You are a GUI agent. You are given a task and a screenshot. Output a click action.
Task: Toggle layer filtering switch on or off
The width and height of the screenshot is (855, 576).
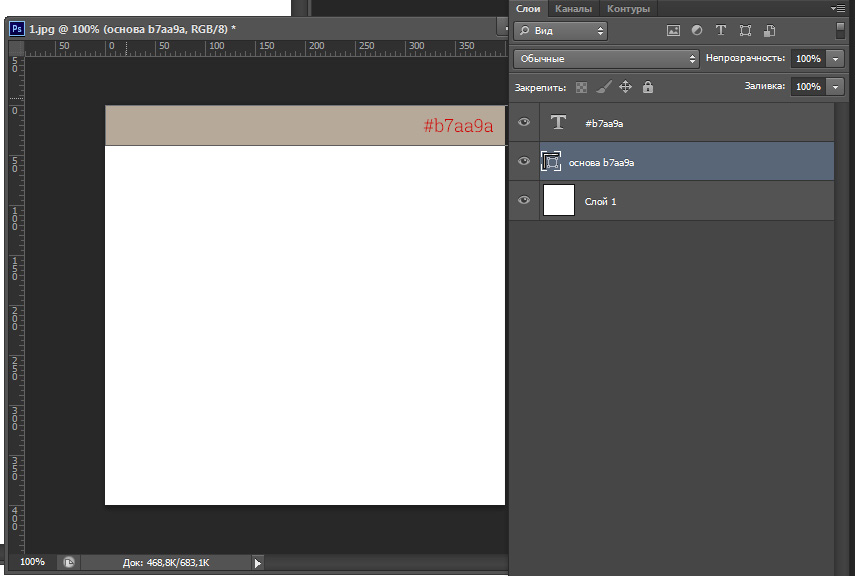[840, 30]
